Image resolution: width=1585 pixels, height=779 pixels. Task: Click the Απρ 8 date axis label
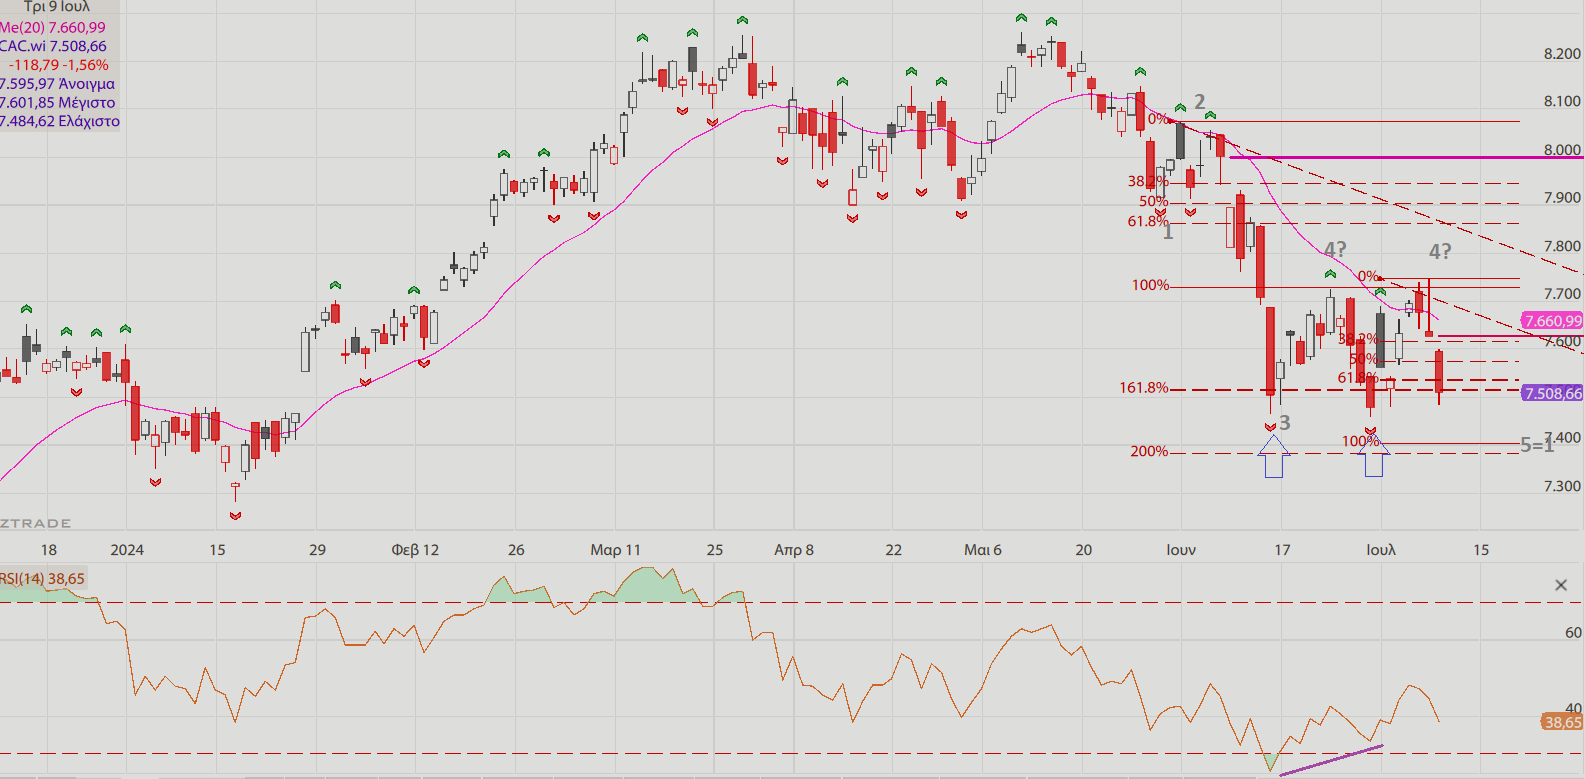click(794, 550)
